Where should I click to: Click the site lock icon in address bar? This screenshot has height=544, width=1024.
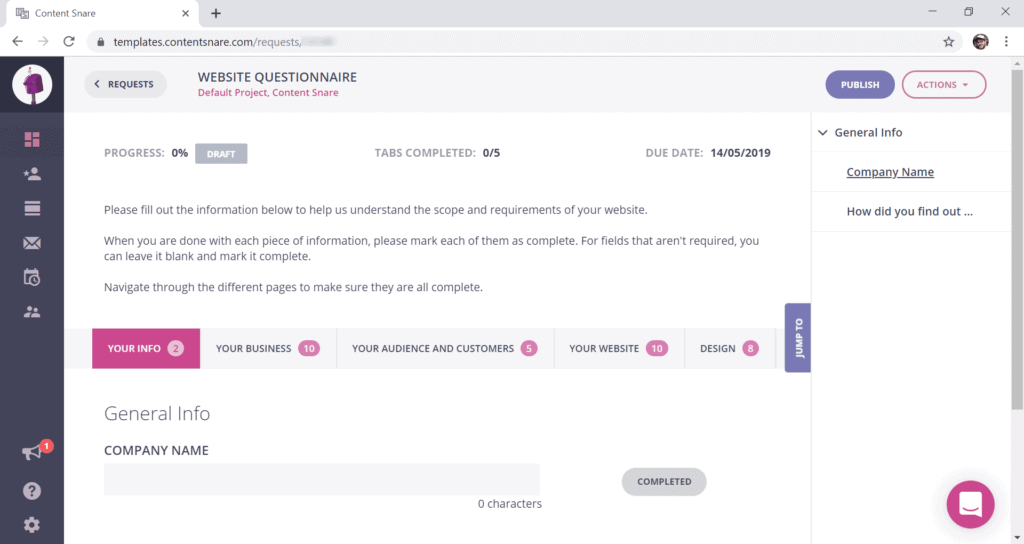(x=100, y=42)
